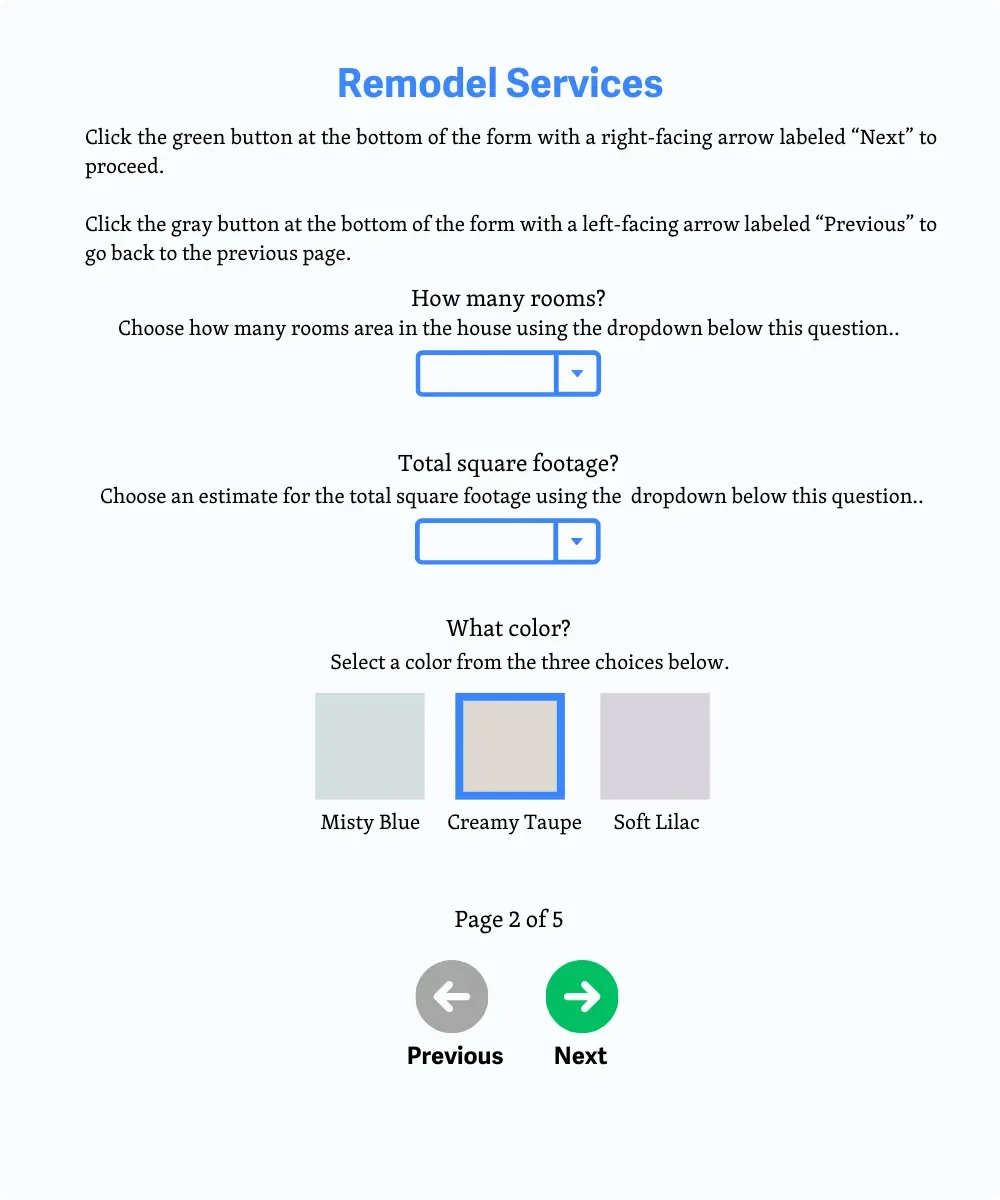This screenshot has width=1000, height=1200.
Task: Click the 'Creamy Taupe' label text
Action: 514,822
